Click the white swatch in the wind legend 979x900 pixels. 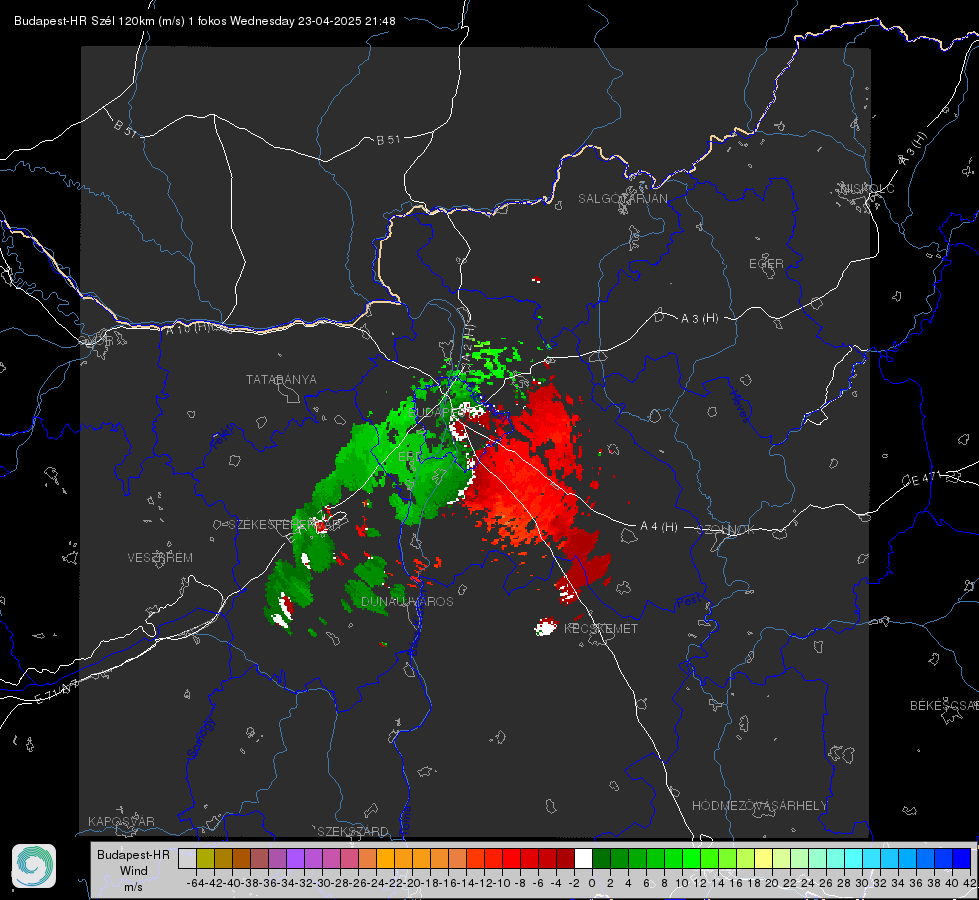point(583,858)
